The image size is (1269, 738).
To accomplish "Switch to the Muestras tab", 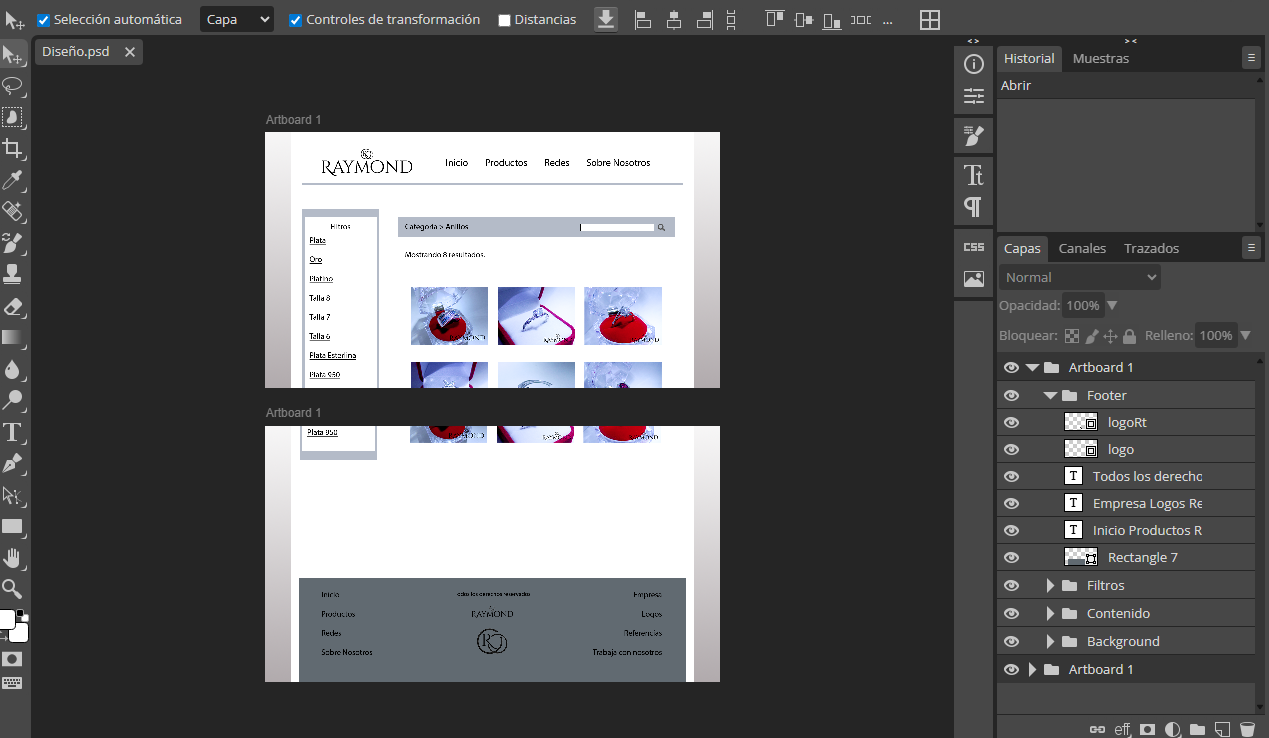I will (1100, 58).
